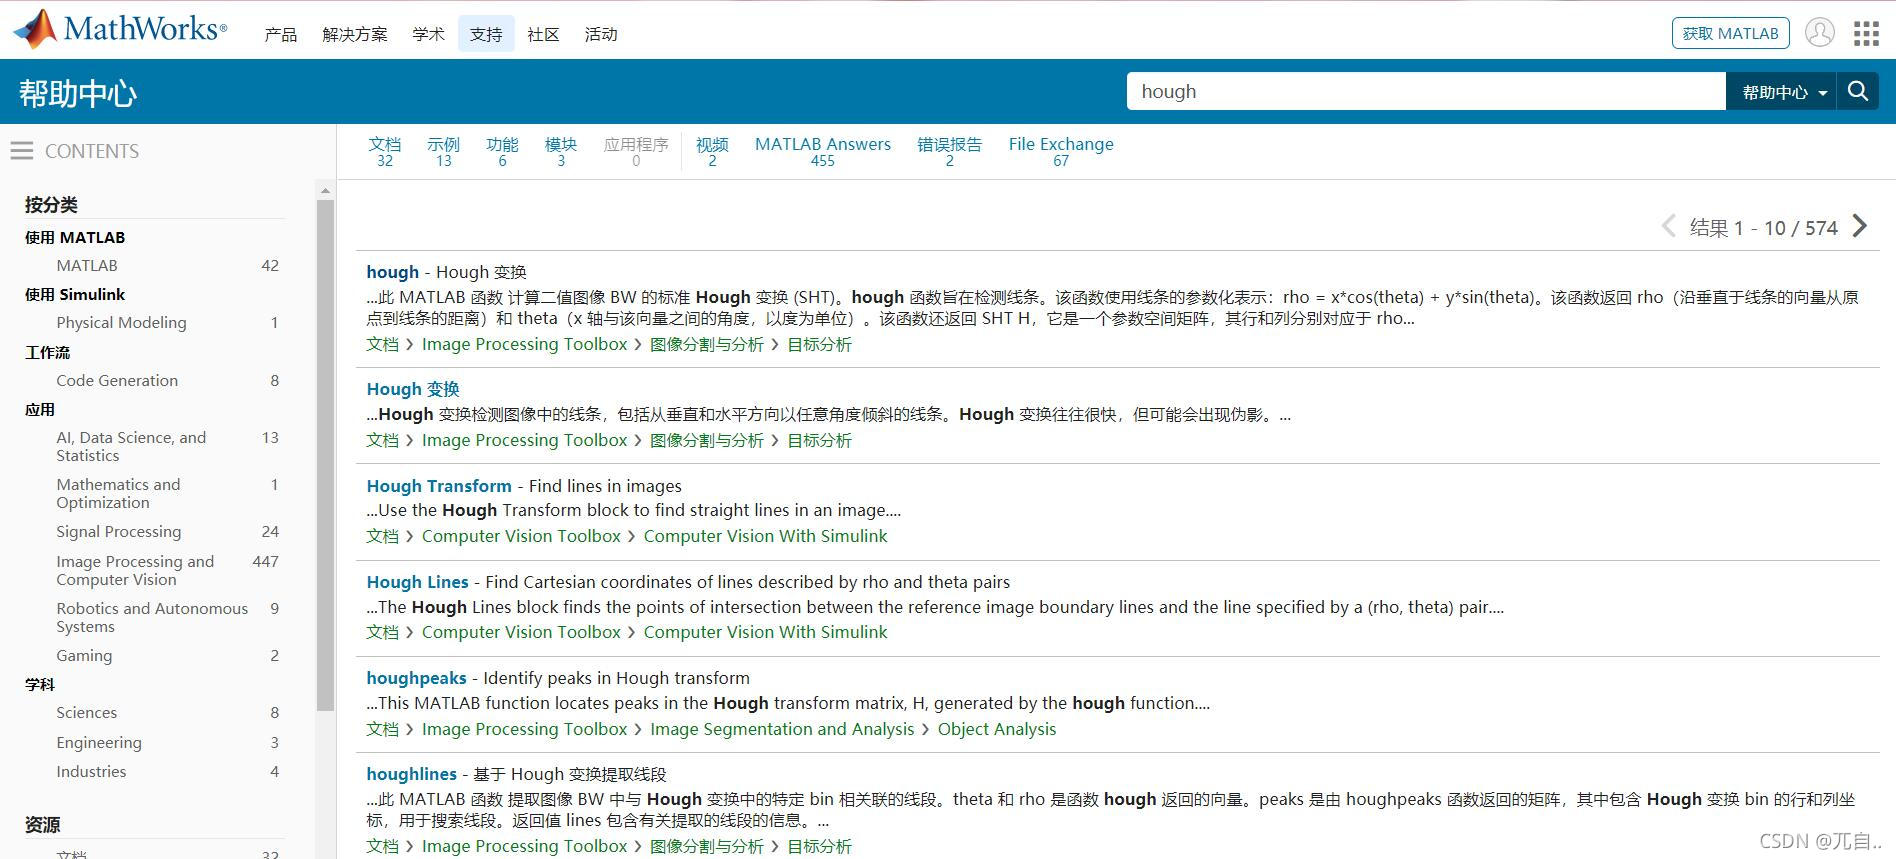Screen dimensions: 1896x859
Task: Open the 解决方案 menu
Action: click(x=354, y=34)
